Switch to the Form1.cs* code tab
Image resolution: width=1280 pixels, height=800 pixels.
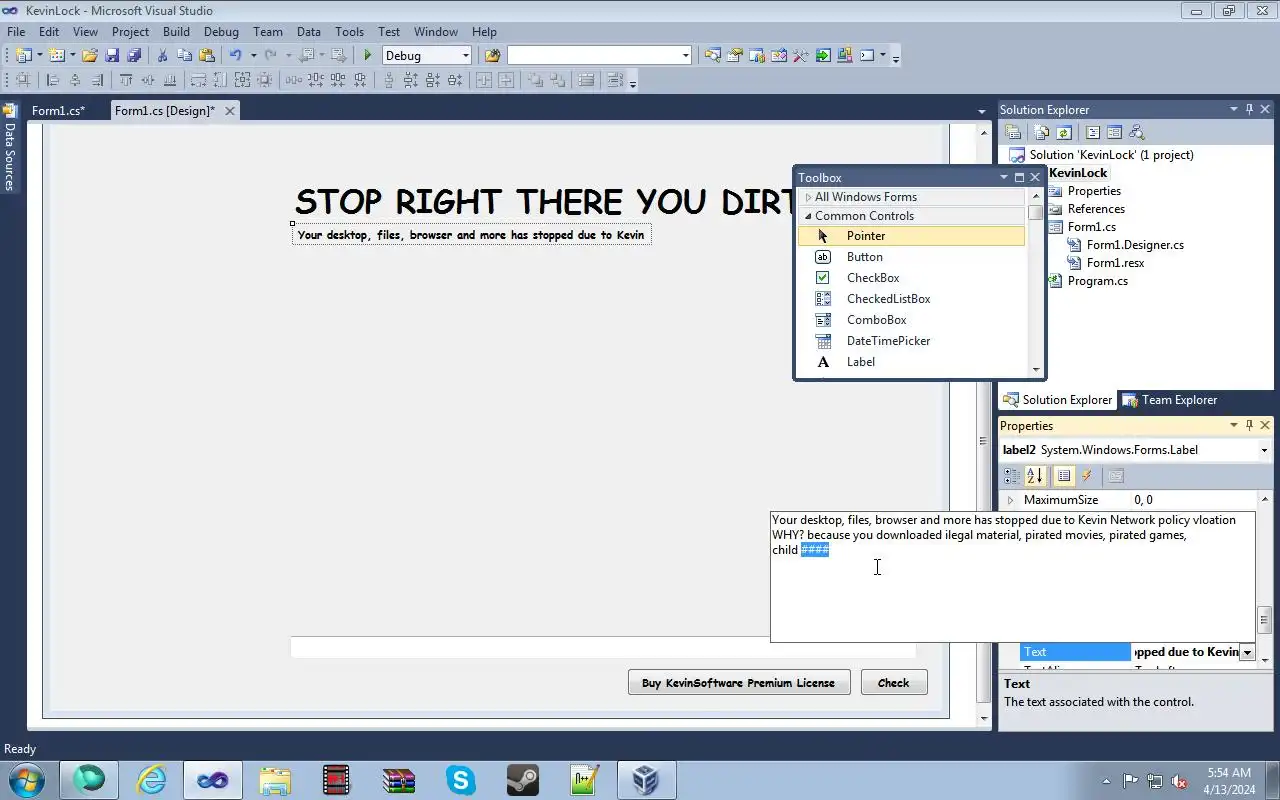[x=58, y=111]
